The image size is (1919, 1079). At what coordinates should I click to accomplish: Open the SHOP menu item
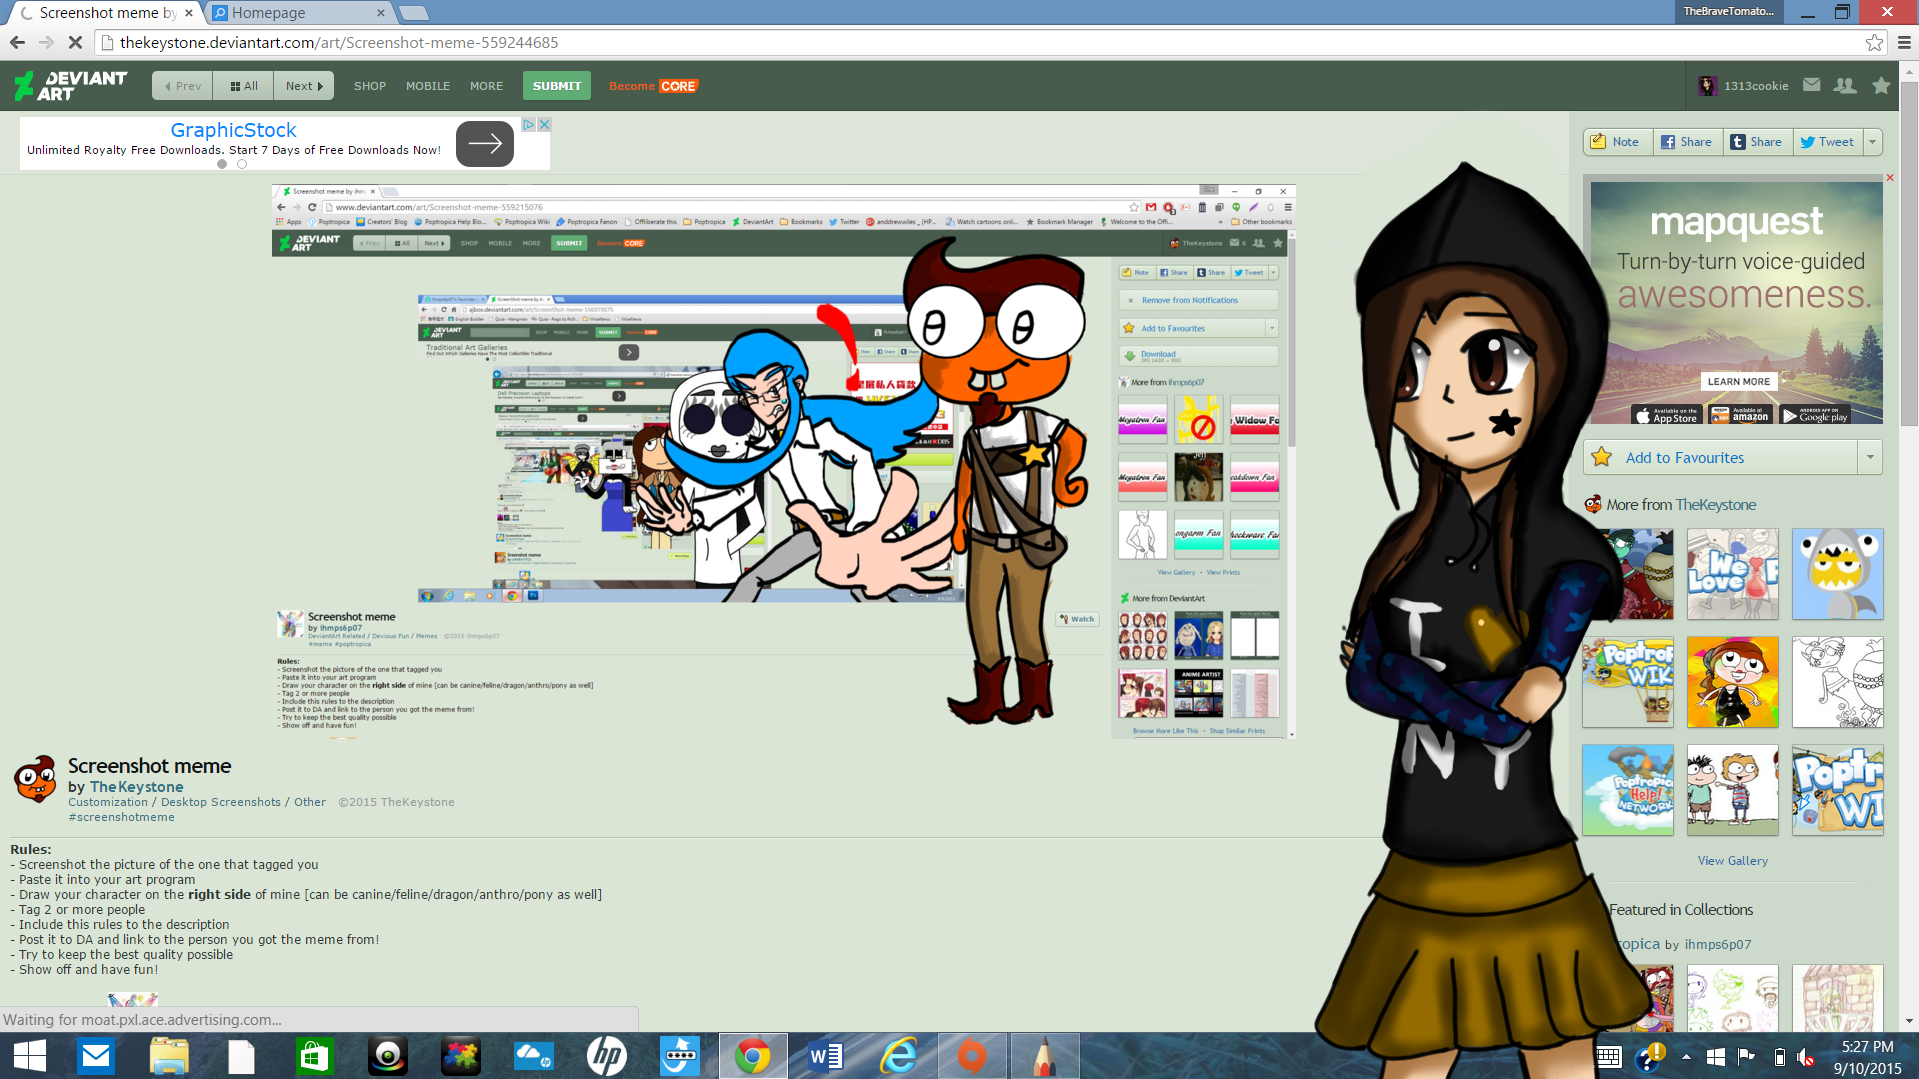(x=369, y=86)
